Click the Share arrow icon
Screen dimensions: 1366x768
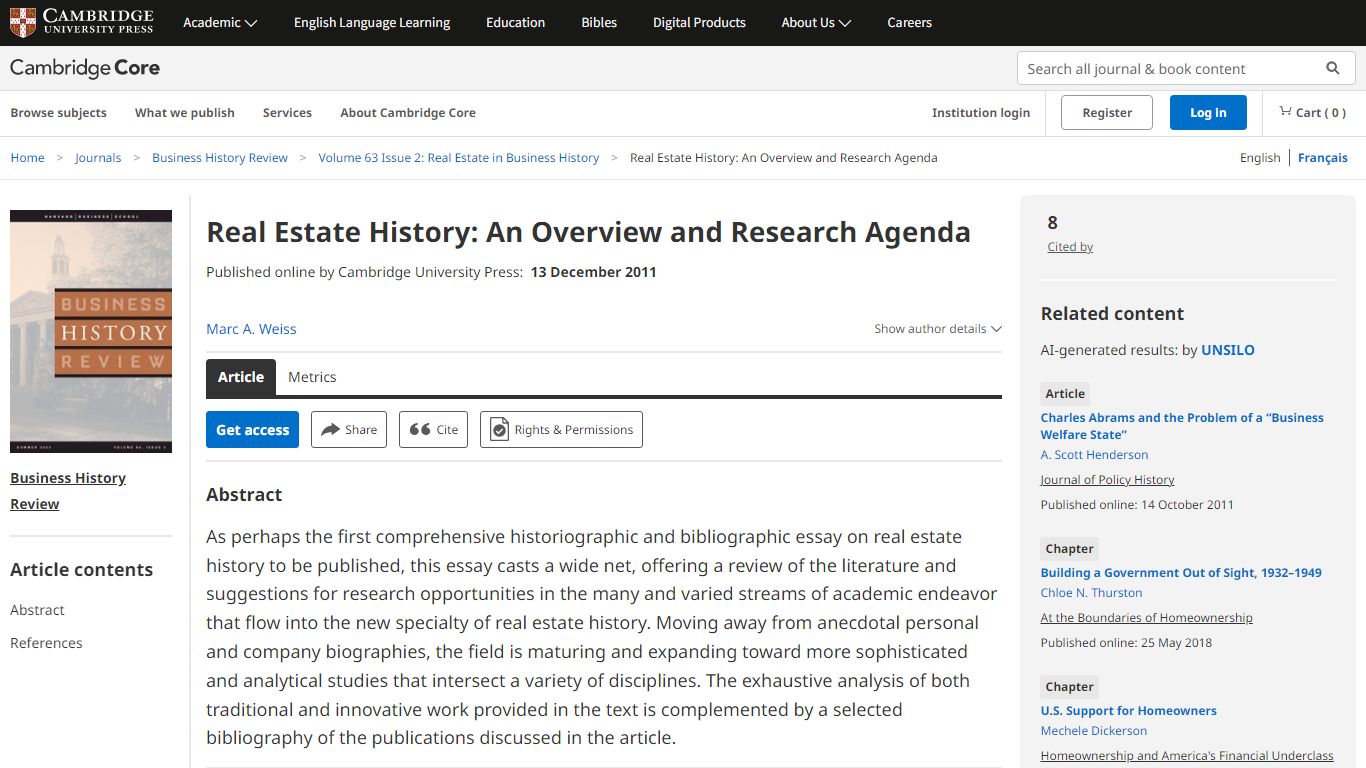(x=331, y=430)
